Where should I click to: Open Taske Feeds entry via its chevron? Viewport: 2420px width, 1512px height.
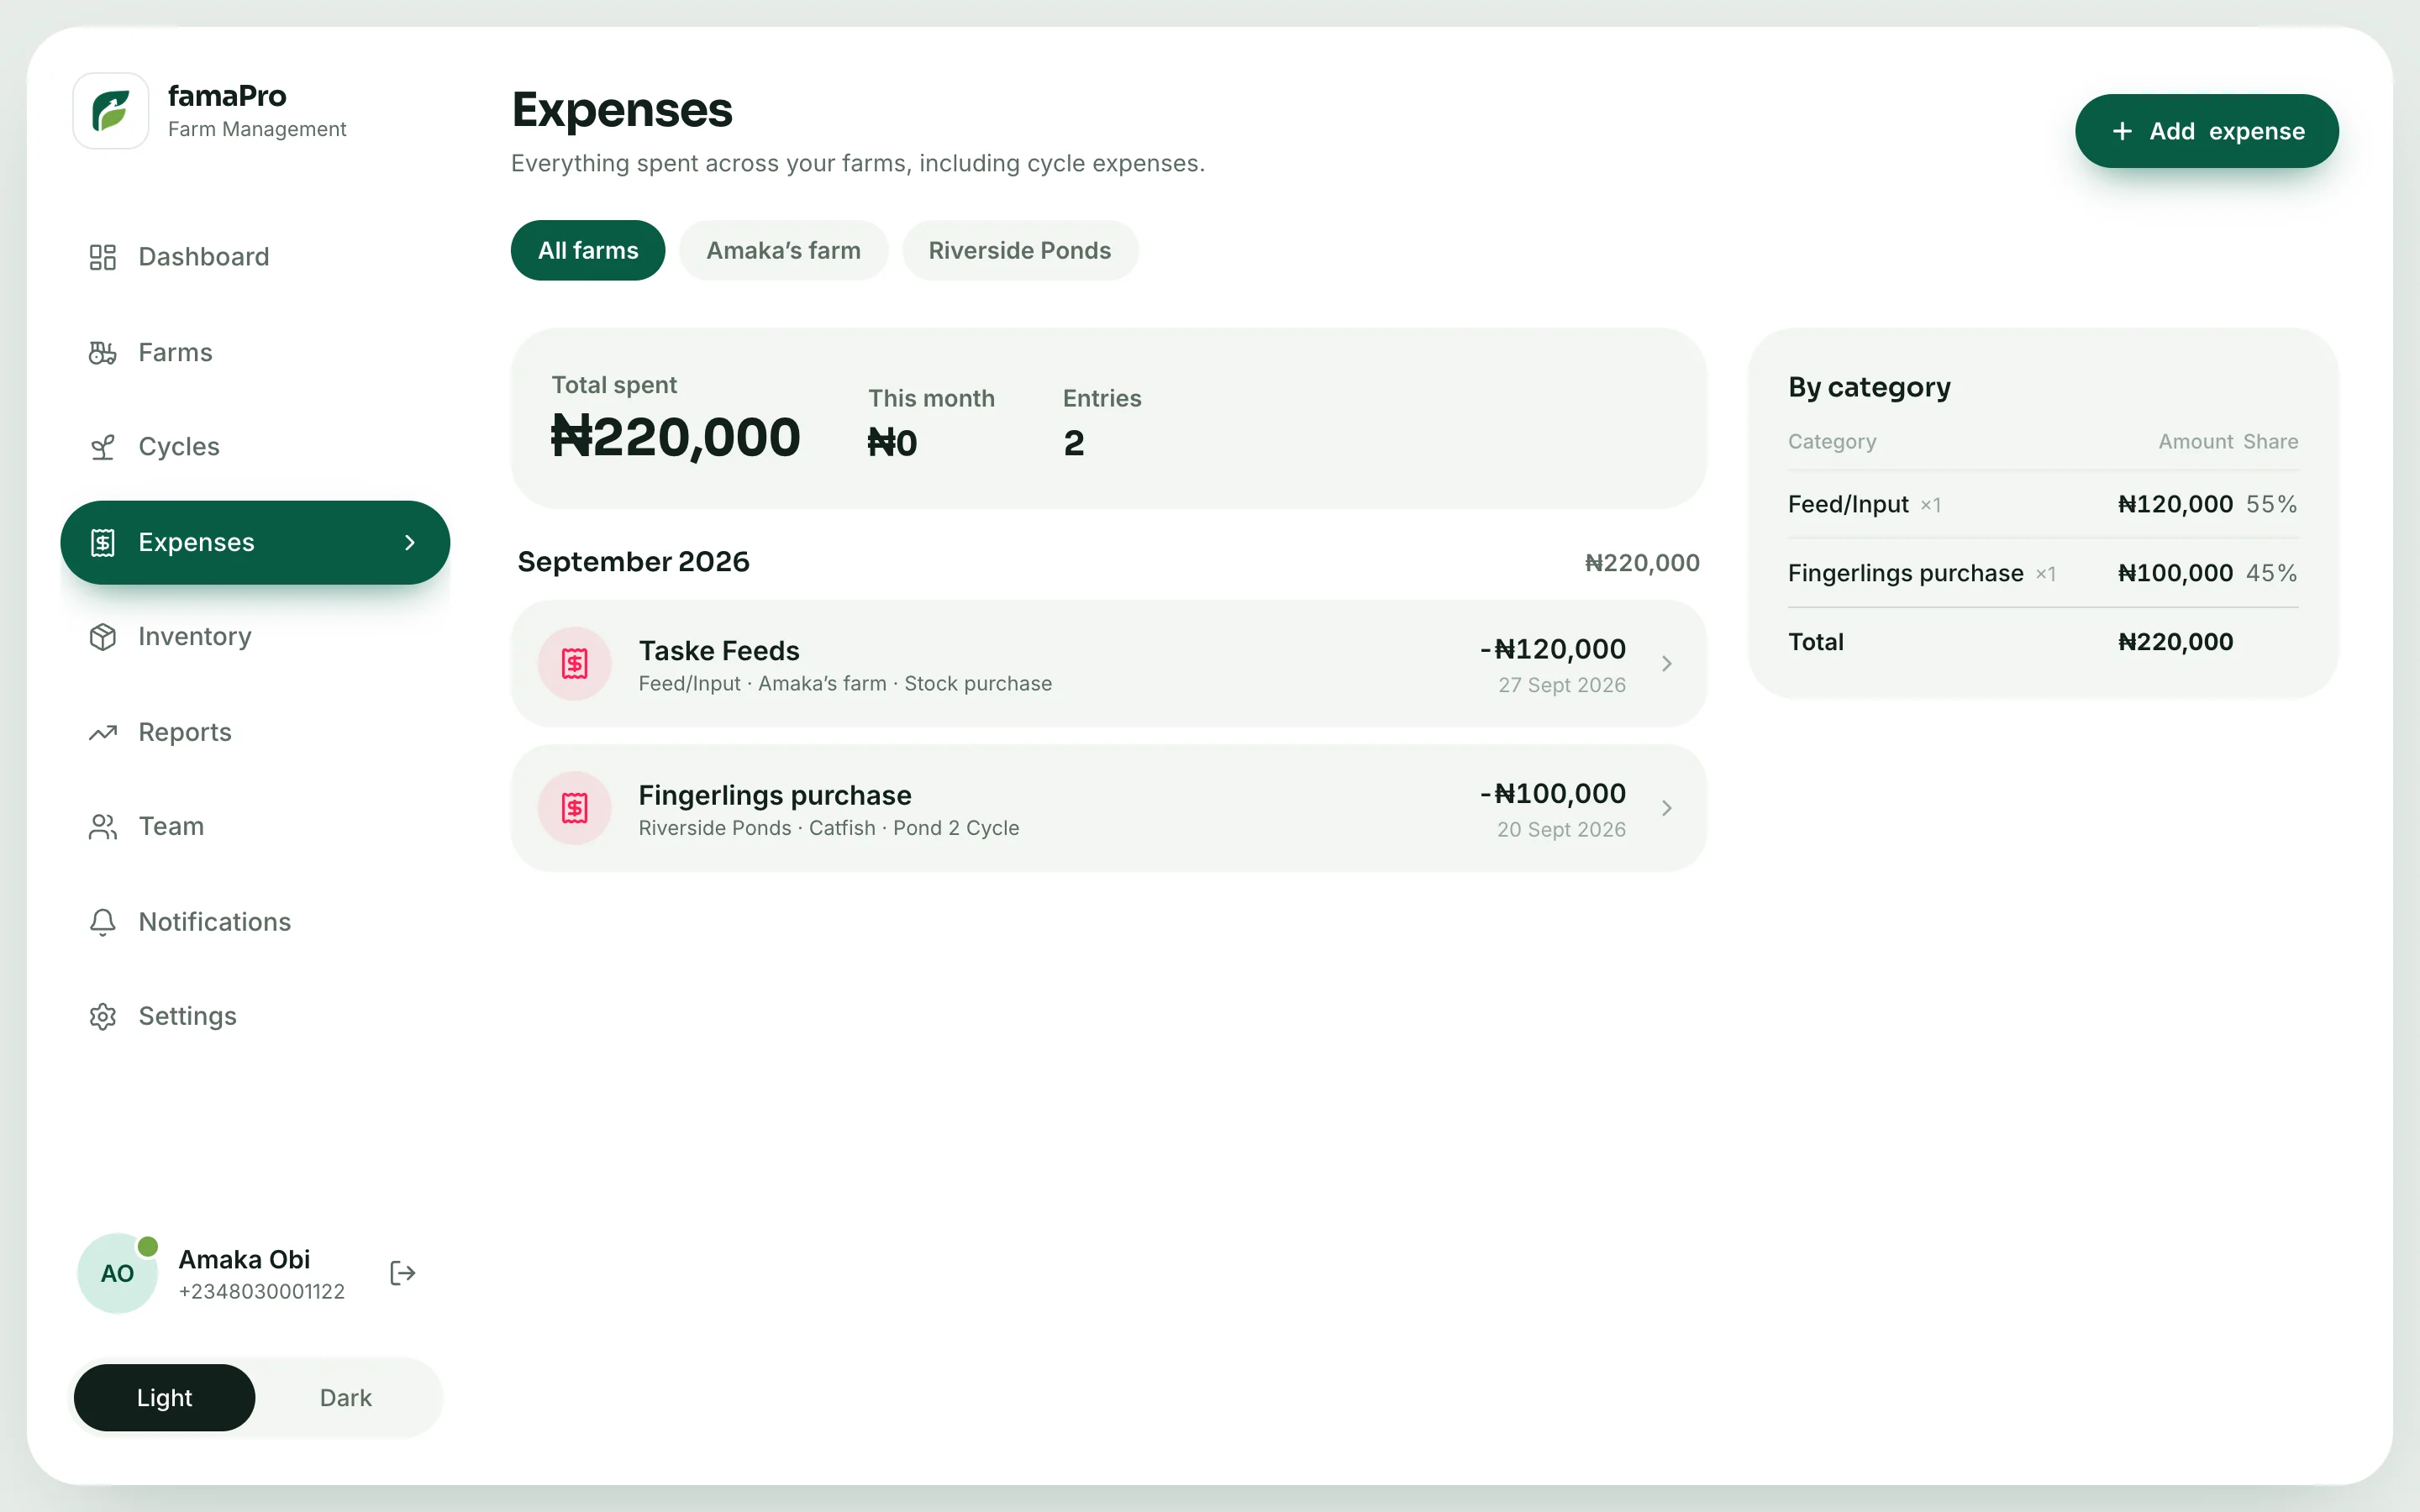tap(1666, 663)
